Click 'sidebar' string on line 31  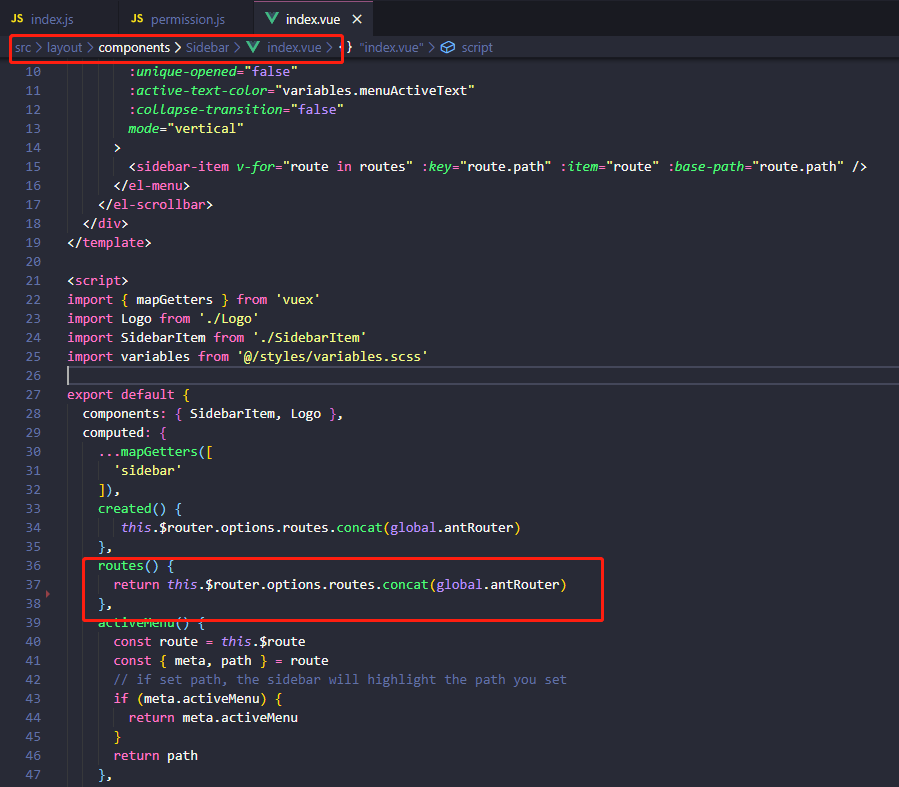(147, 471)
